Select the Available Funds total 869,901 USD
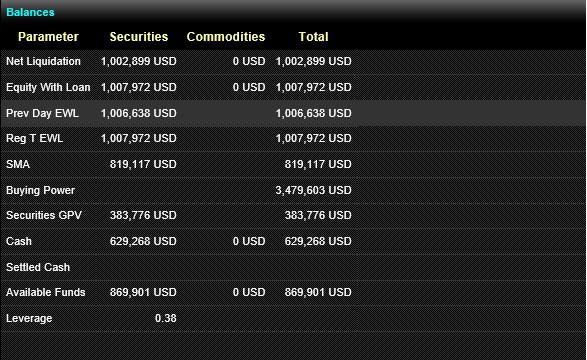 pyautogui.click(x=318, y=292)
